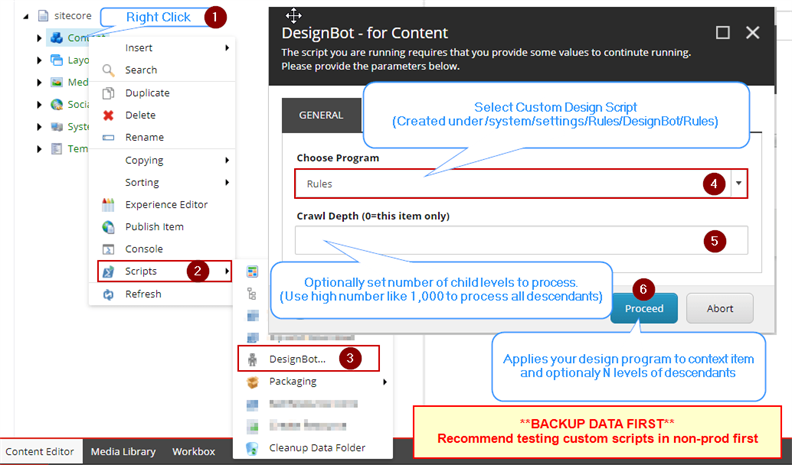Open the Workbox tab
Screen dimensions: 792x465
point(193,452)
